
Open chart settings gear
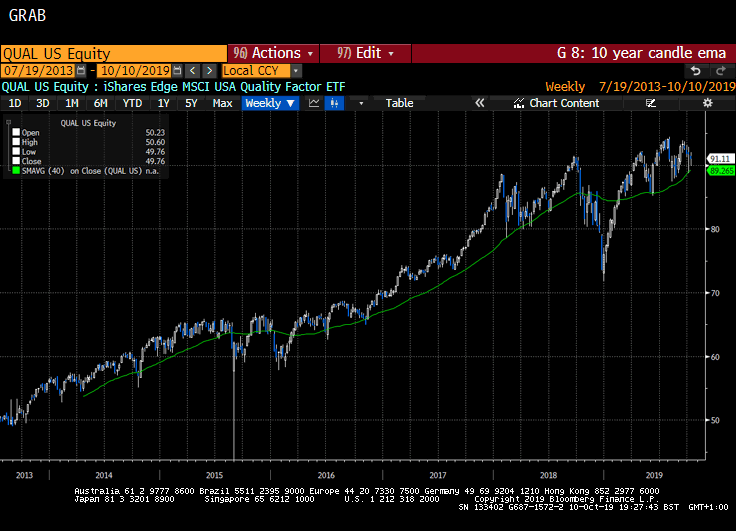click(x=707, y=103)
